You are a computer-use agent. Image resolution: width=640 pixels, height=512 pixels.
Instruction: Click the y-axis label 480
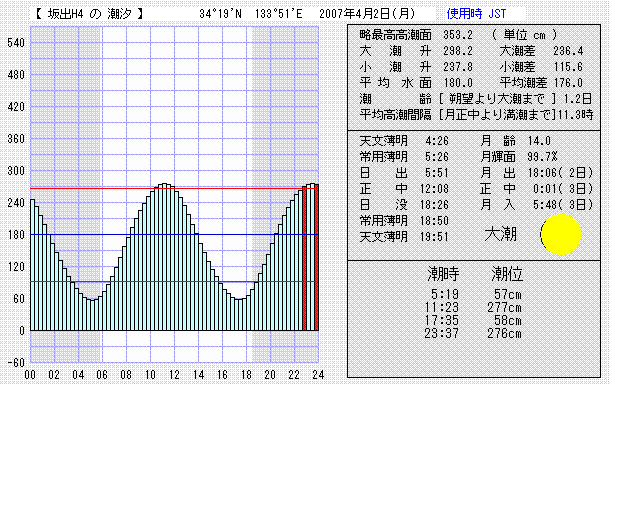click(x=16, y=75)
